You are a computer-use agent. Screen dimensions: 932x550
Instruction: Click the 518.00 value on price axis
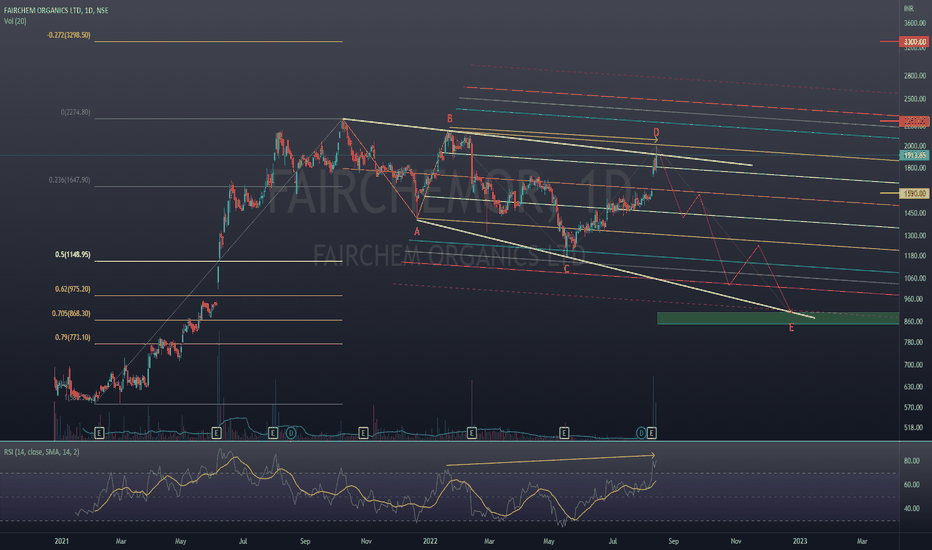[x=914, y=428]
